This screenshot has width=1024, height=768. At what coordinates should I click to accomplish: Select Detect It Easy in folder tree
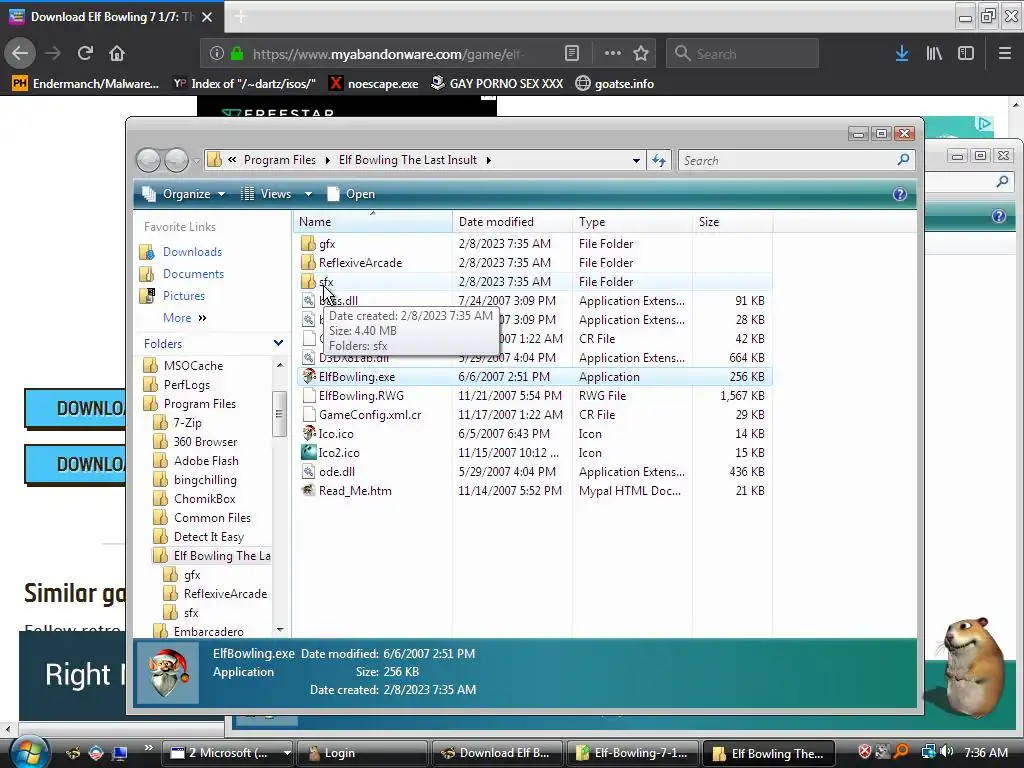[208, 537]
